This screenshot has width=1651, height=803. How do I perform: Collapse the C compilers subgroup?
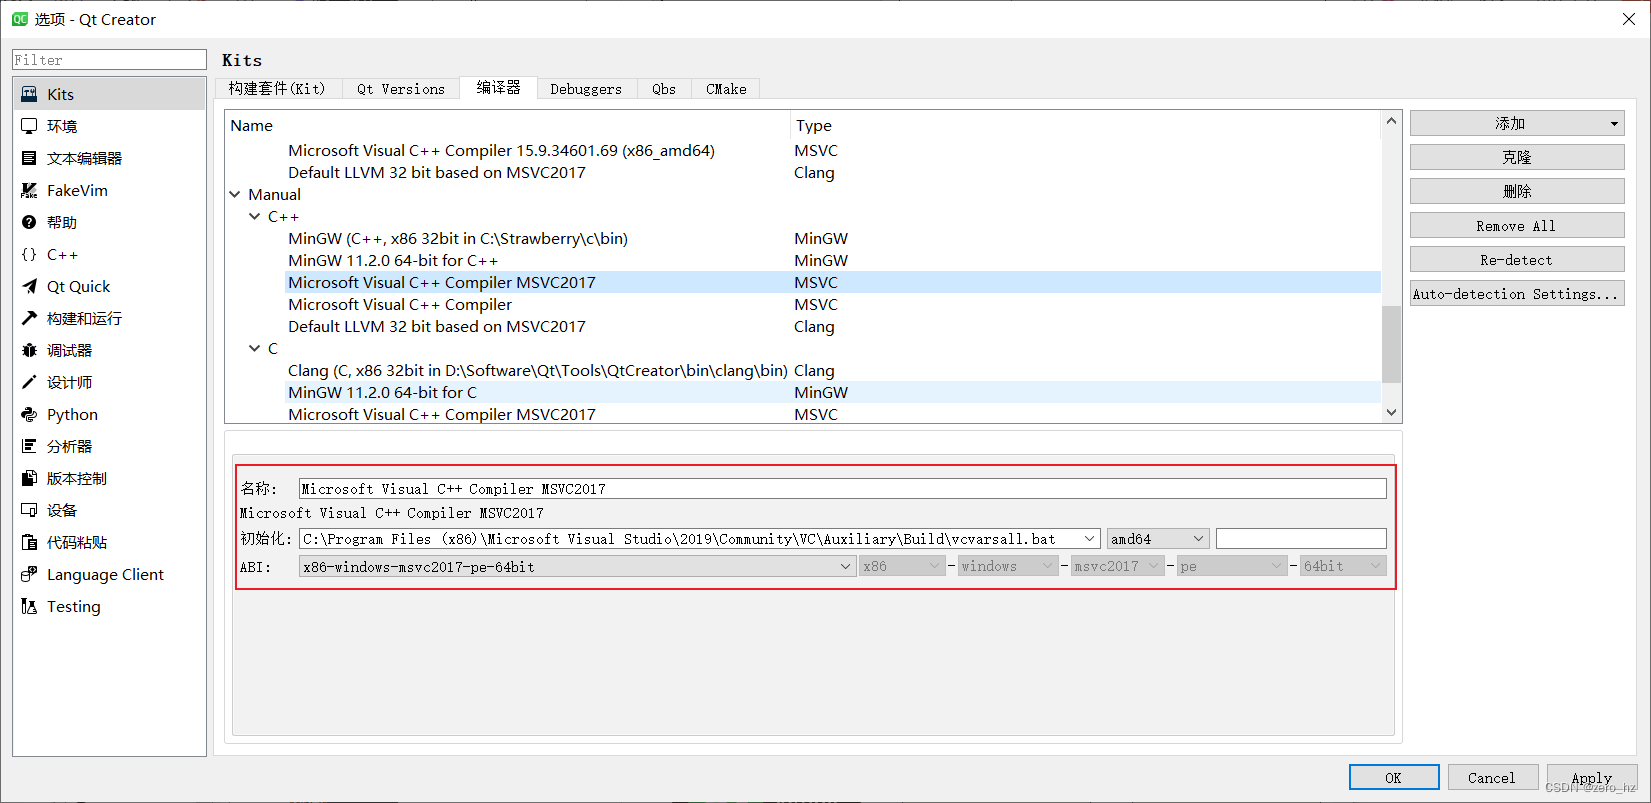click(255, 349)
